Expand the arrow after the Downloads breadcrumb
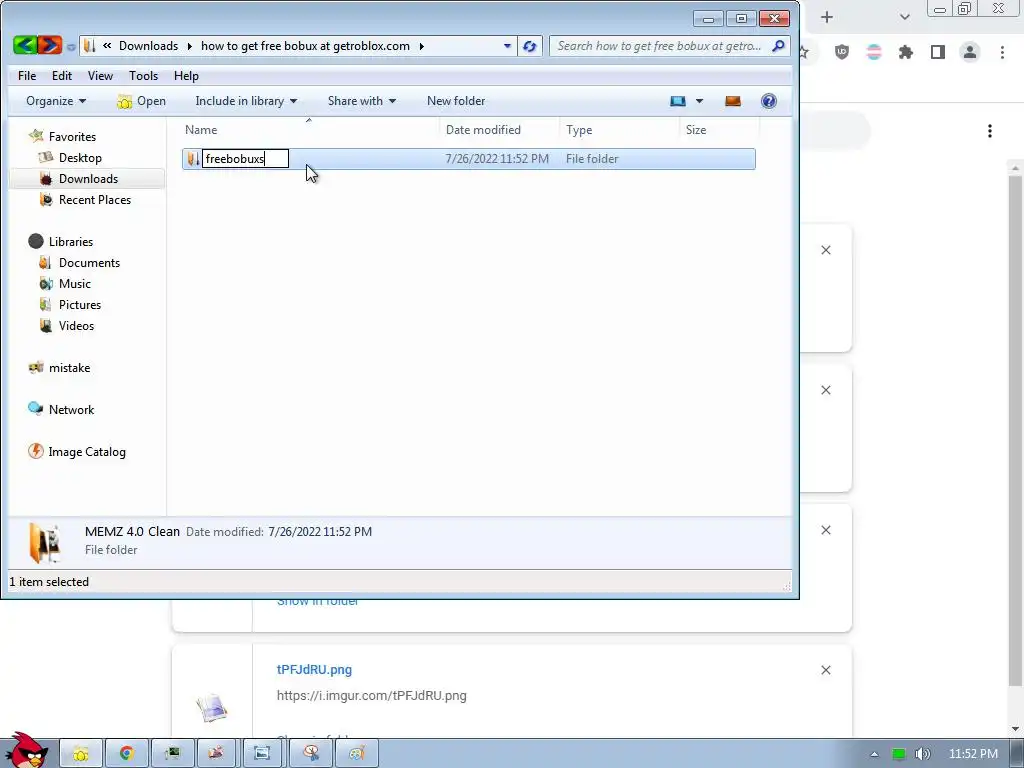The height and width of the screenshot is (768, 1024). tap(189, 46)
